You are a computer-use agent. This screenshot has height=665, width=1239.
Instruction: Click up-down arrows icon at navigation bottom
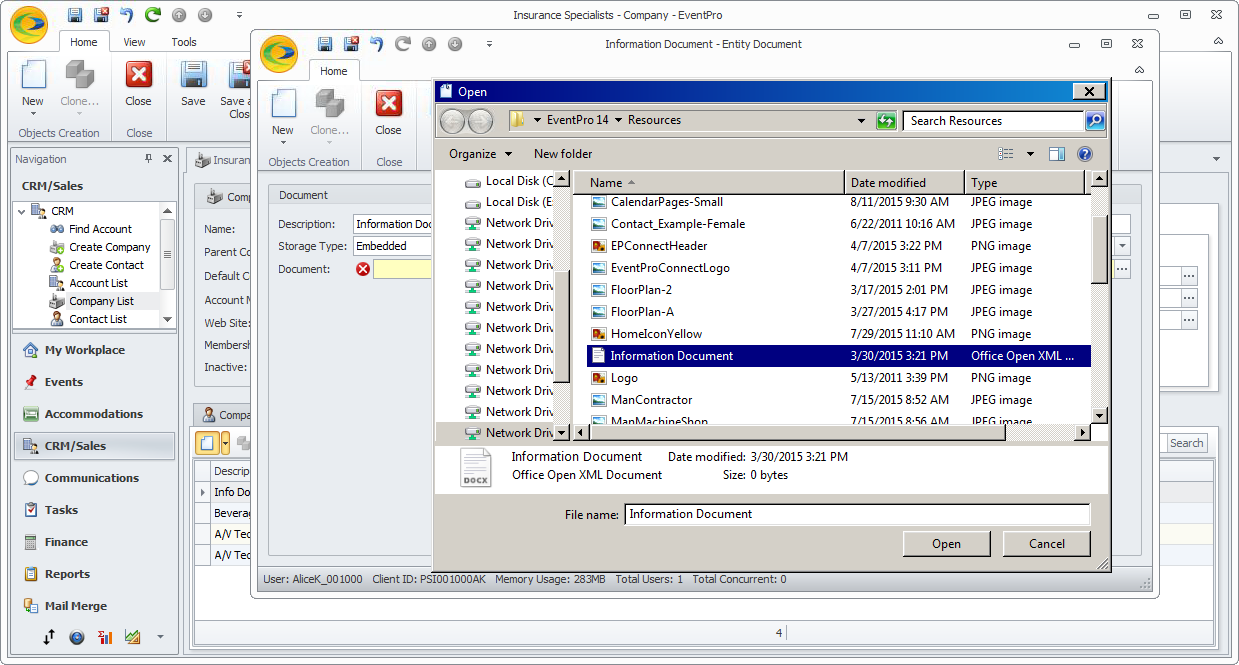[49, 637]
